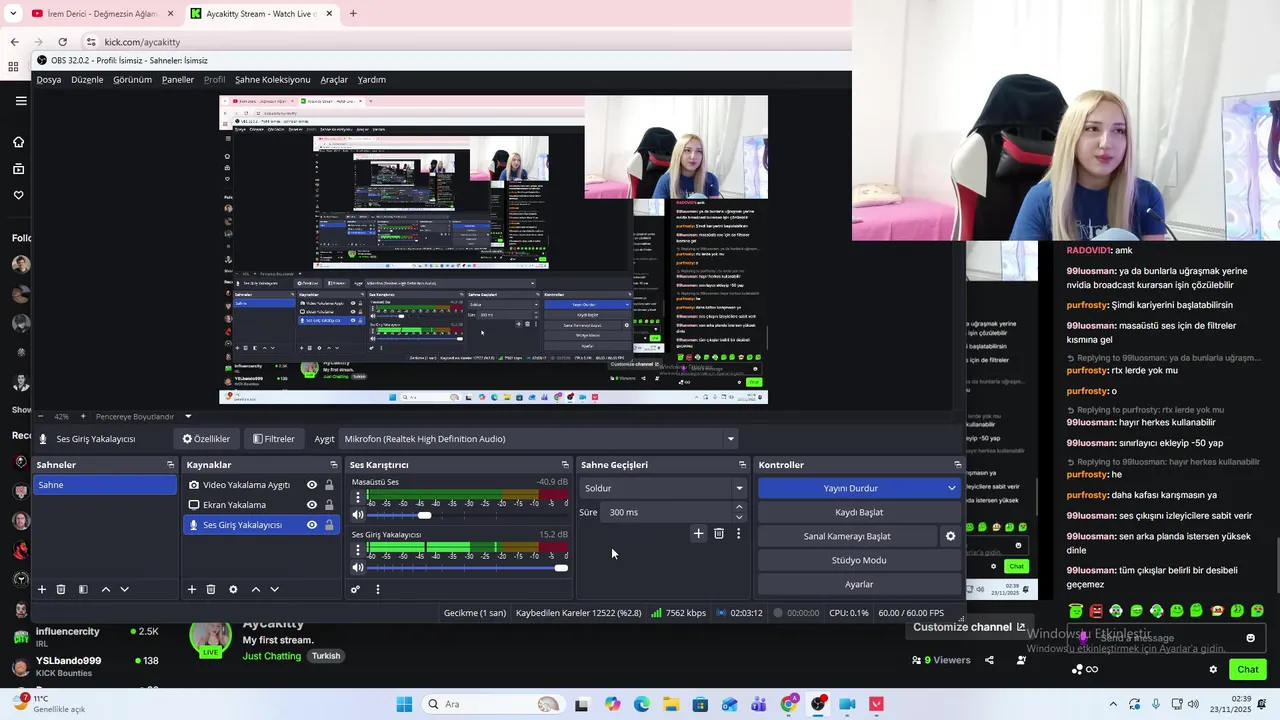The height and width of the screenshot is (720, 1280).
Task: Enable Stüdyo Modu
Action: point(859,560)
